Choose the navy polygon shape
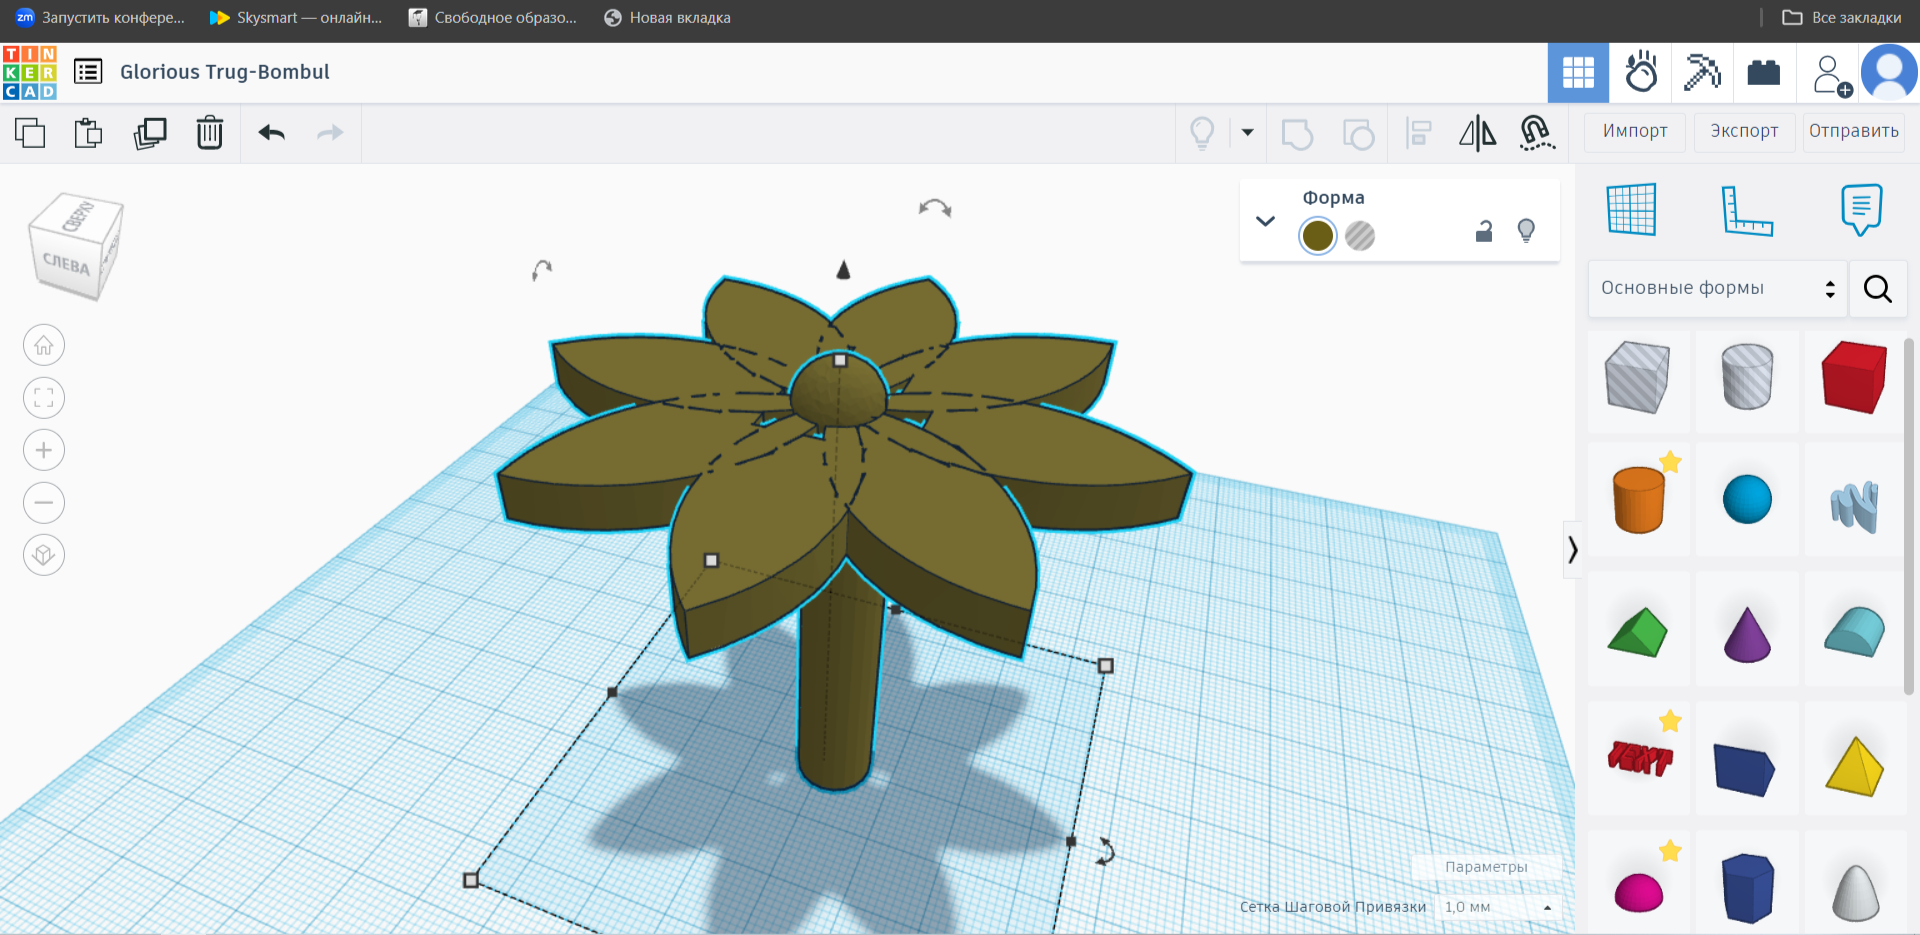The image size is (1920, 935). 1747,888
